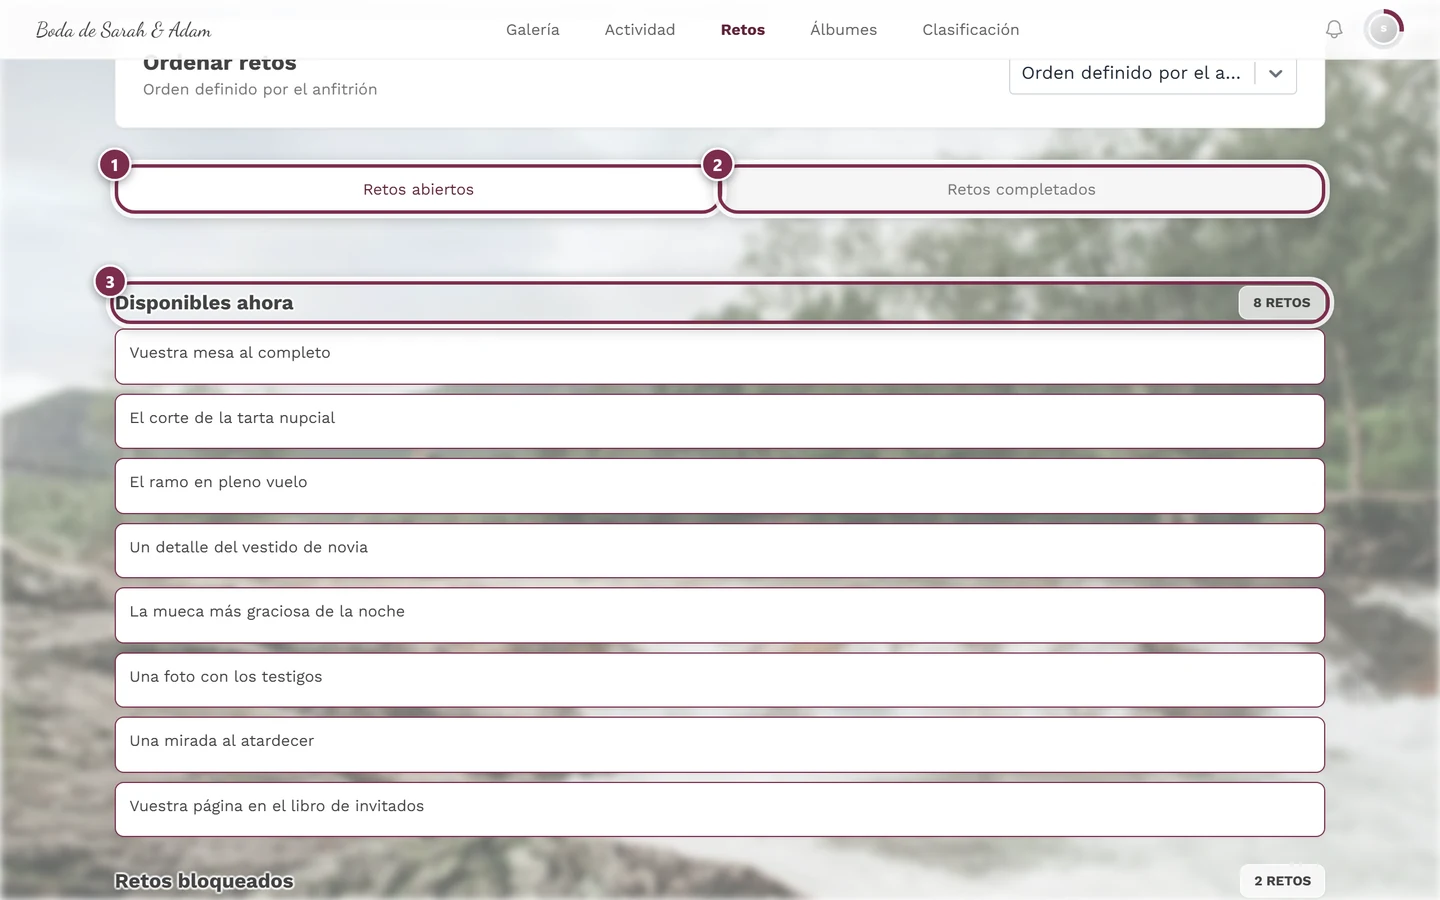This screenshot has width=1440, height=900.
Task: Open 'Un detalle del vestido de novia'
Action: [720, 551]
